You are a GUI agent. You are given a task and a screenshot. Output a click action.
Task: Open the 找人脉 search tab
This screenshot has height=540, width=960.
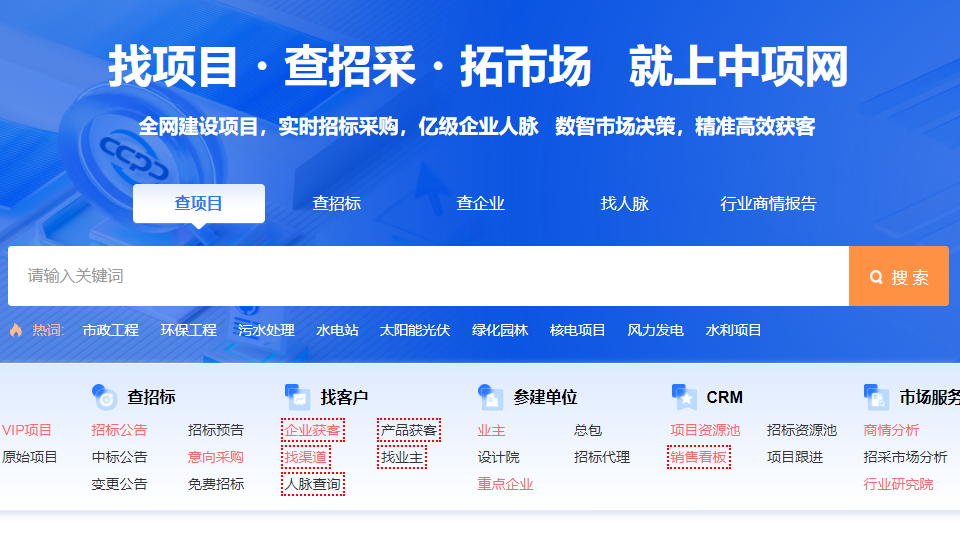click(x=624, y=203)
